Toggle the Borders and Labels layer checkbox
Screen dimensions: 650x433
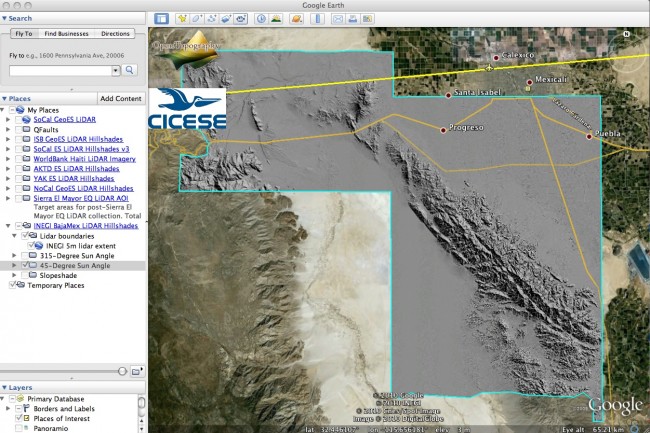pos(18,409)
